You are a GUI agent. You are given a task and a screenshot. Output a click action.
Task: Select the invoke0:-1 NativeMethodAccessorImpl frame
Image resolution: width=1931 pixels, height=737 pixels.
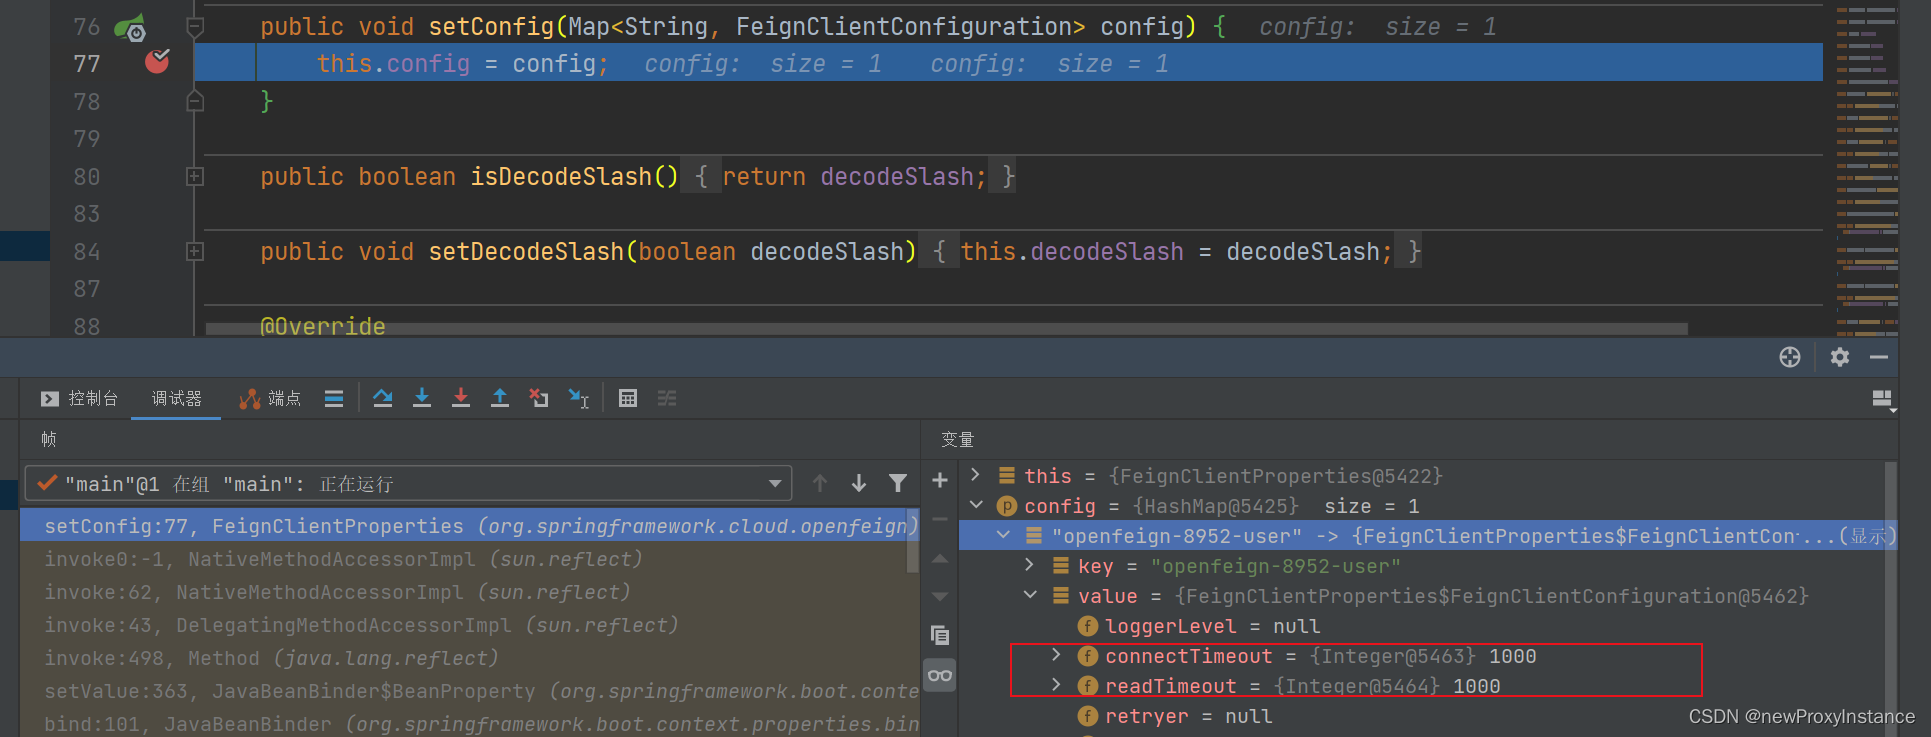(463, 559)
